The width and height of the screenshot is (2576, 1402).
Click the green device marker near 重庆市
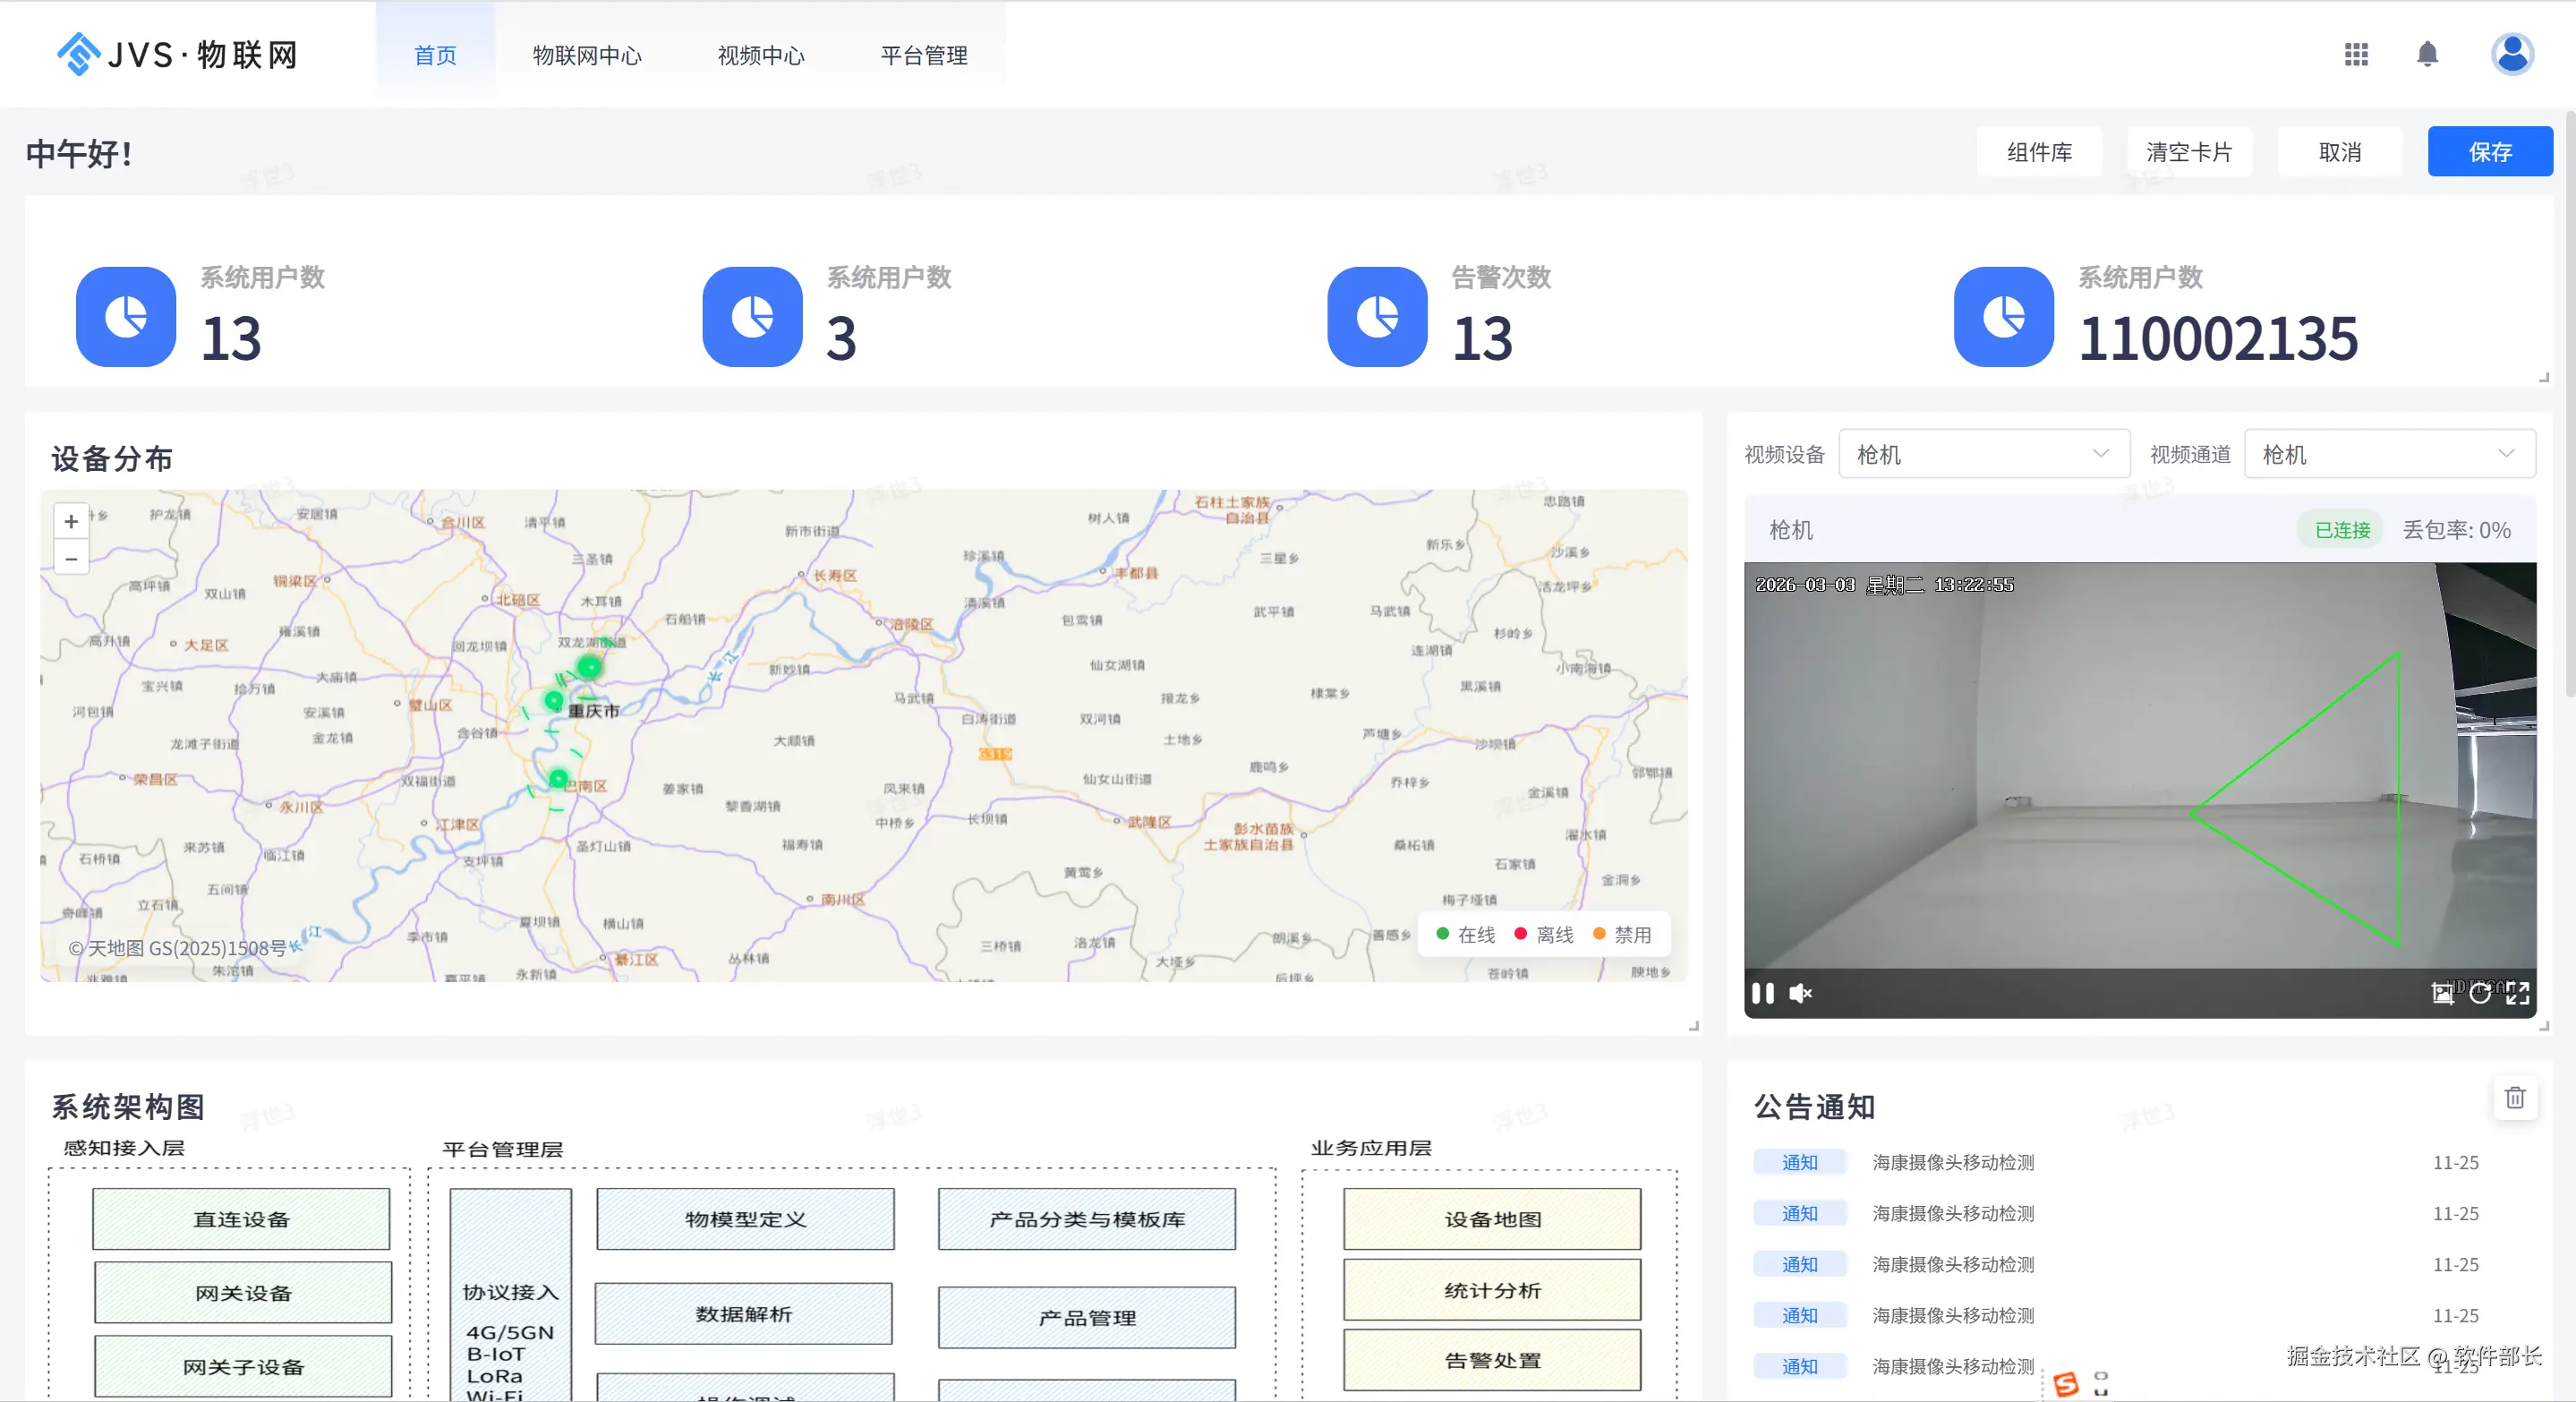555,700
